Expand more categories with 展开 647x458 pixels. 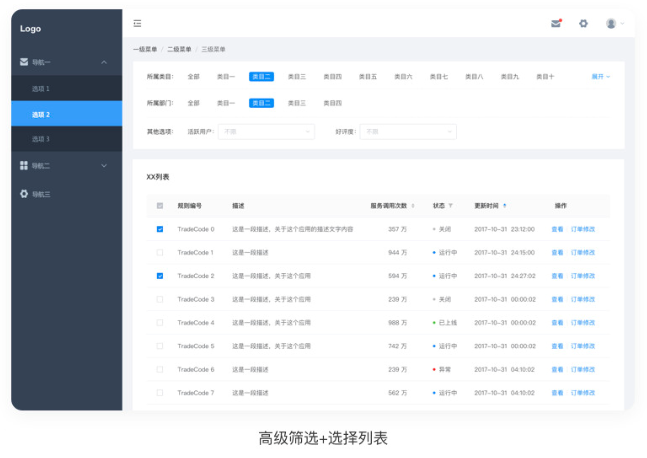[600, 76]
